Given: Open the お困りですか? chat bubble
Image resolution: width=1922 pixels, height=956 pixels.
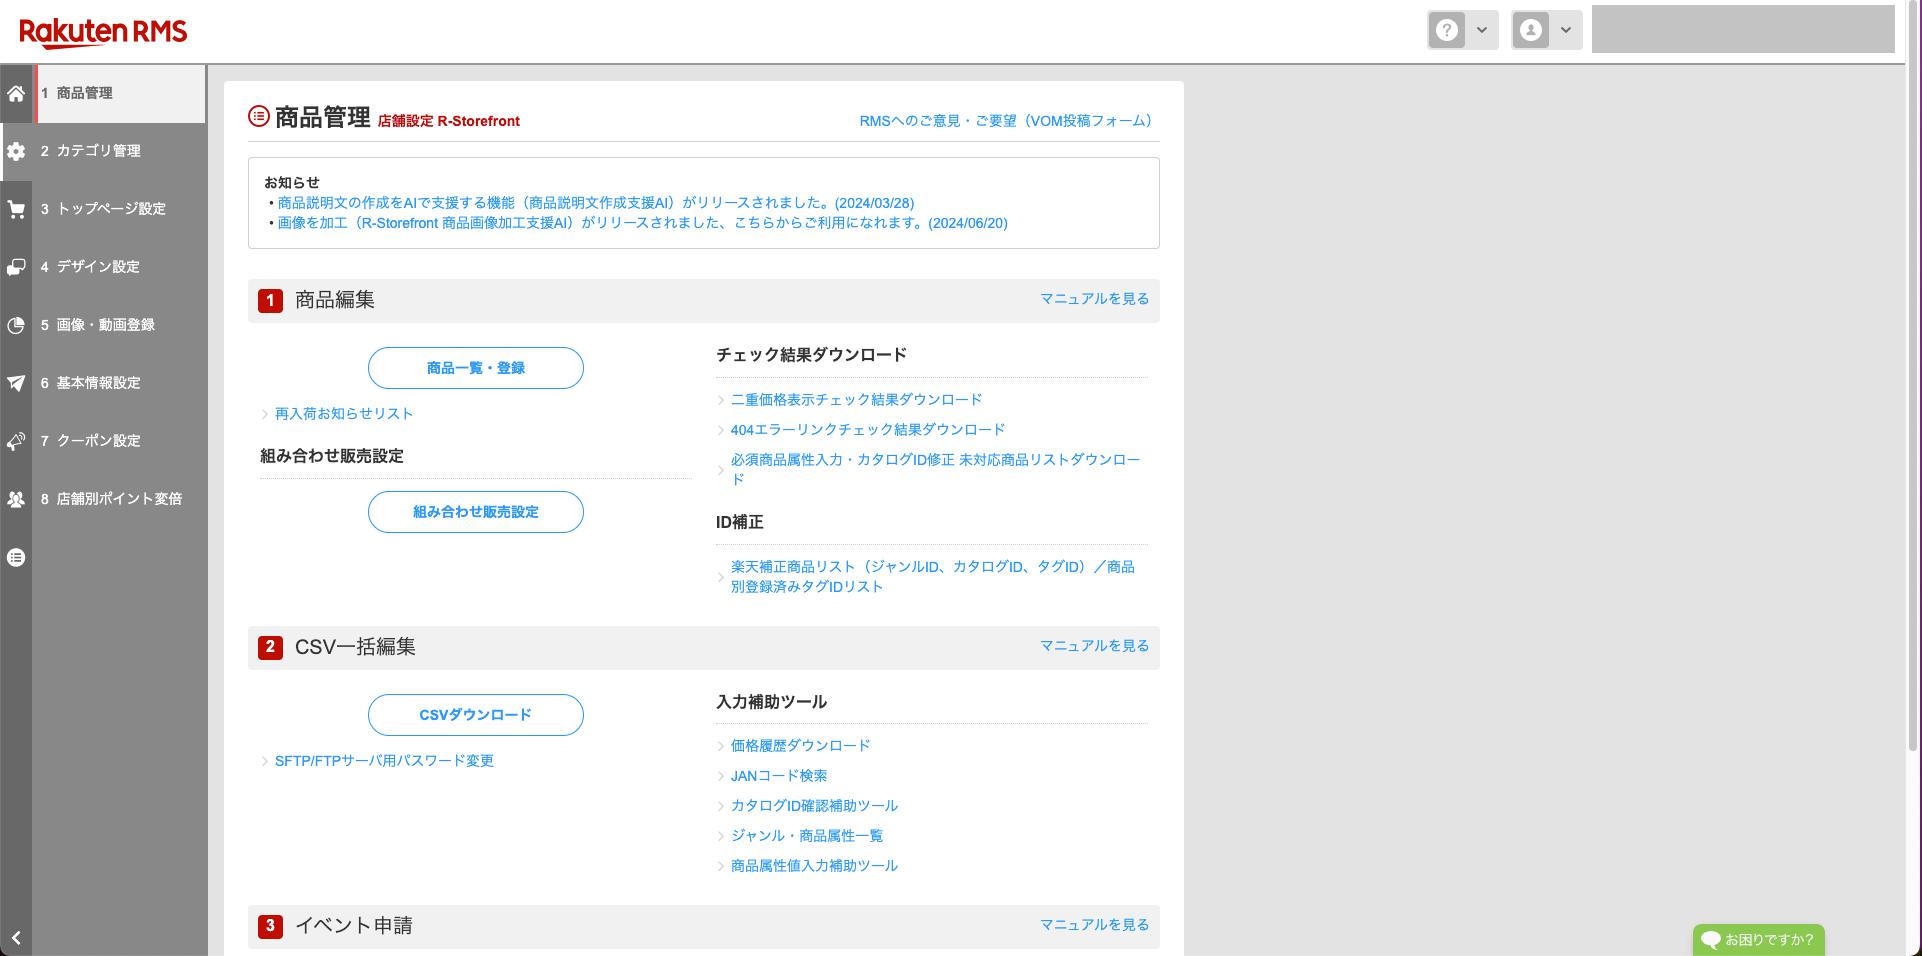Looking at the screenshot, I should (1758, 939).
